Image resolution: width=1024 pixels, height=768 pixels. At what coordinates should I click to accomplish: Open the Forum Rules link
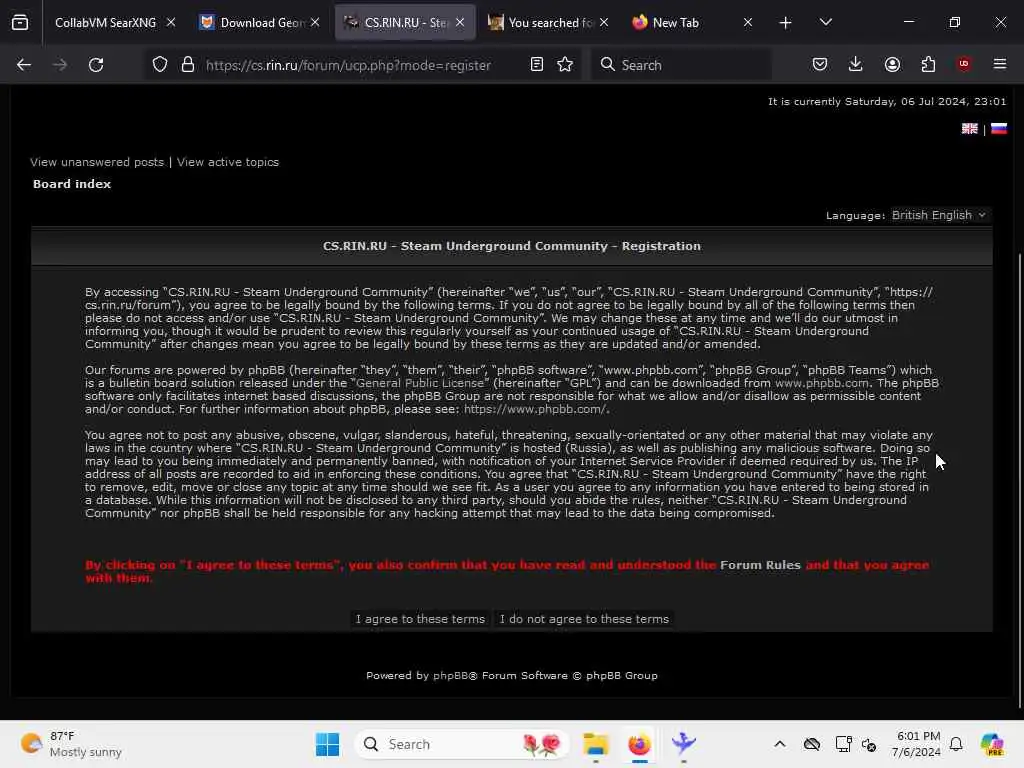[x=760, y=566]
